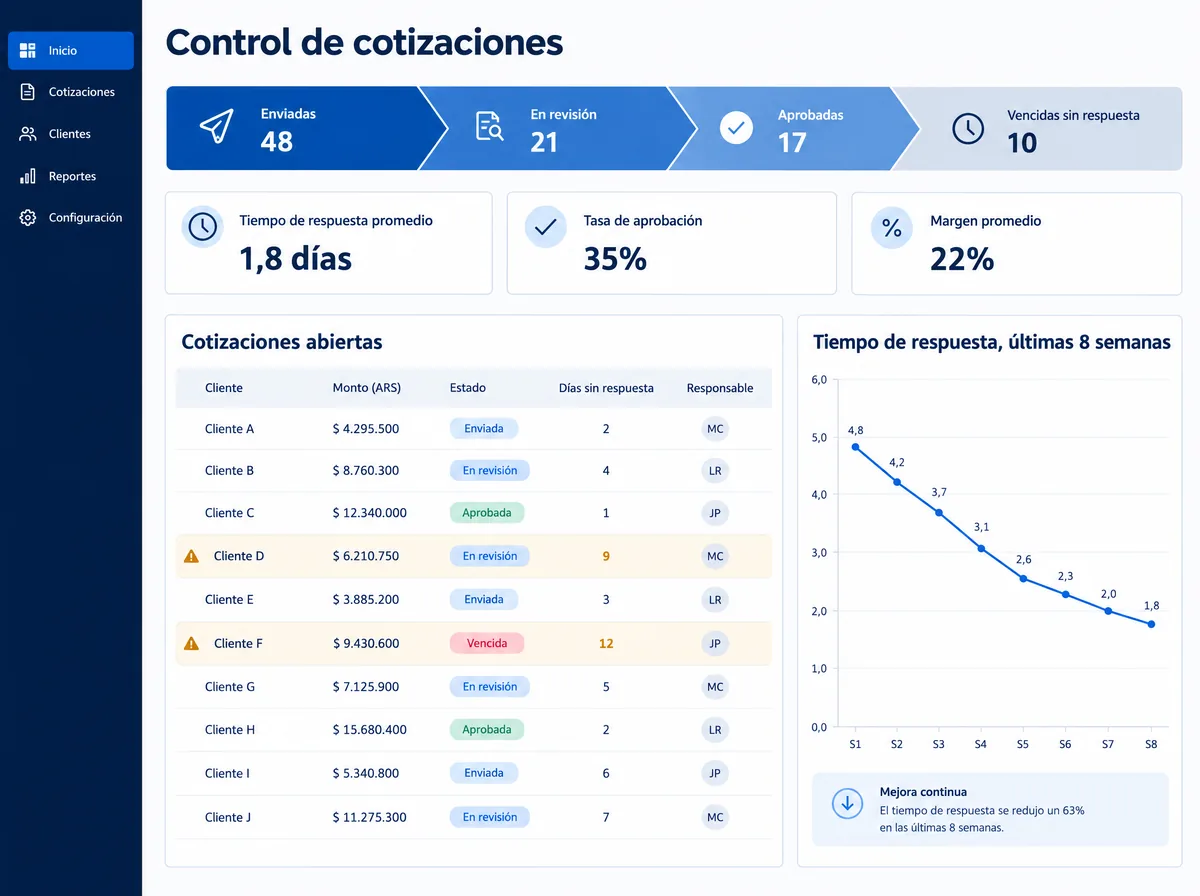Open the Clientes section
The height and width of the screenshot is (896, 1200).
71,134
